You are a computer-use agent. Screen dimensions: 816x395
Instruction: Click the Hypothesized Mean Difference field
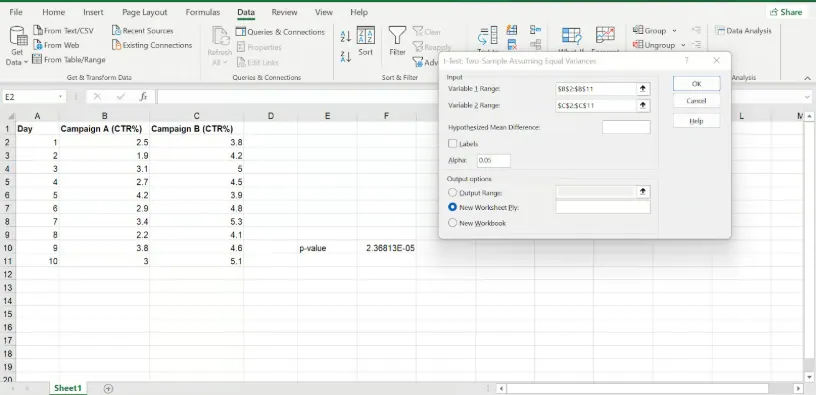626,127
